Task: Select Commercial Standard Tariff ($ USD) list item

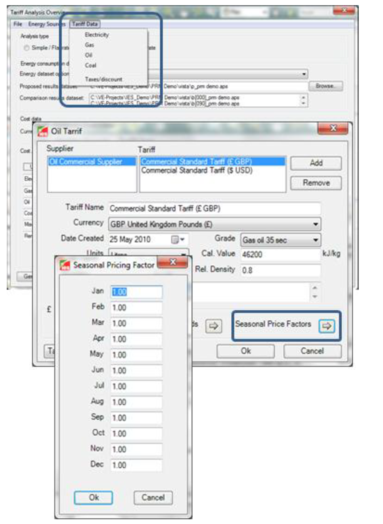Action: [197, 170]
